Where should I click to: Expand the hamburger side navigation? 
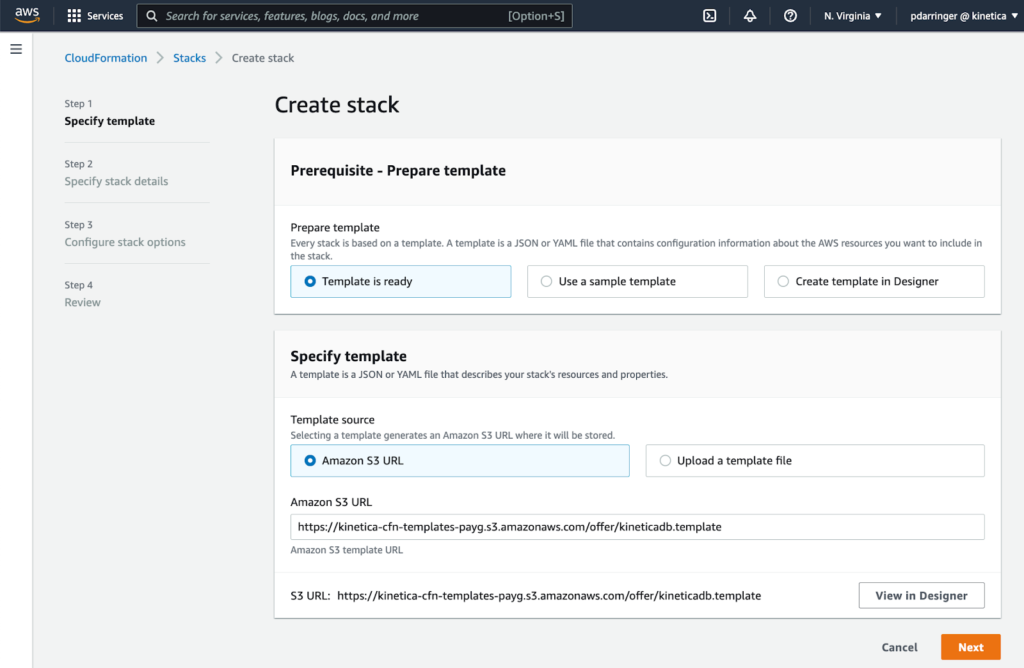16,49
